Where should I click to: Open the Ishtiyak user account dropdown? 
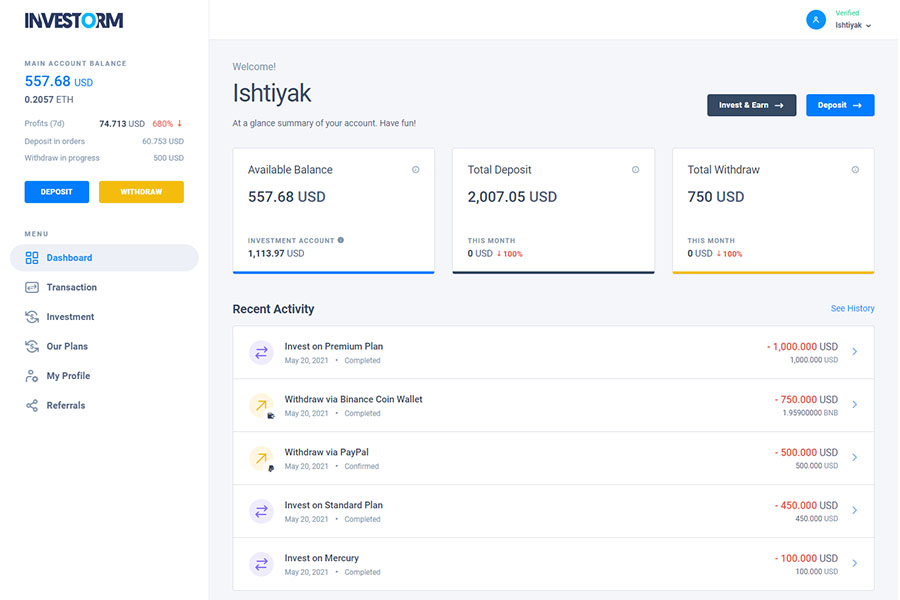pos(853,25)
